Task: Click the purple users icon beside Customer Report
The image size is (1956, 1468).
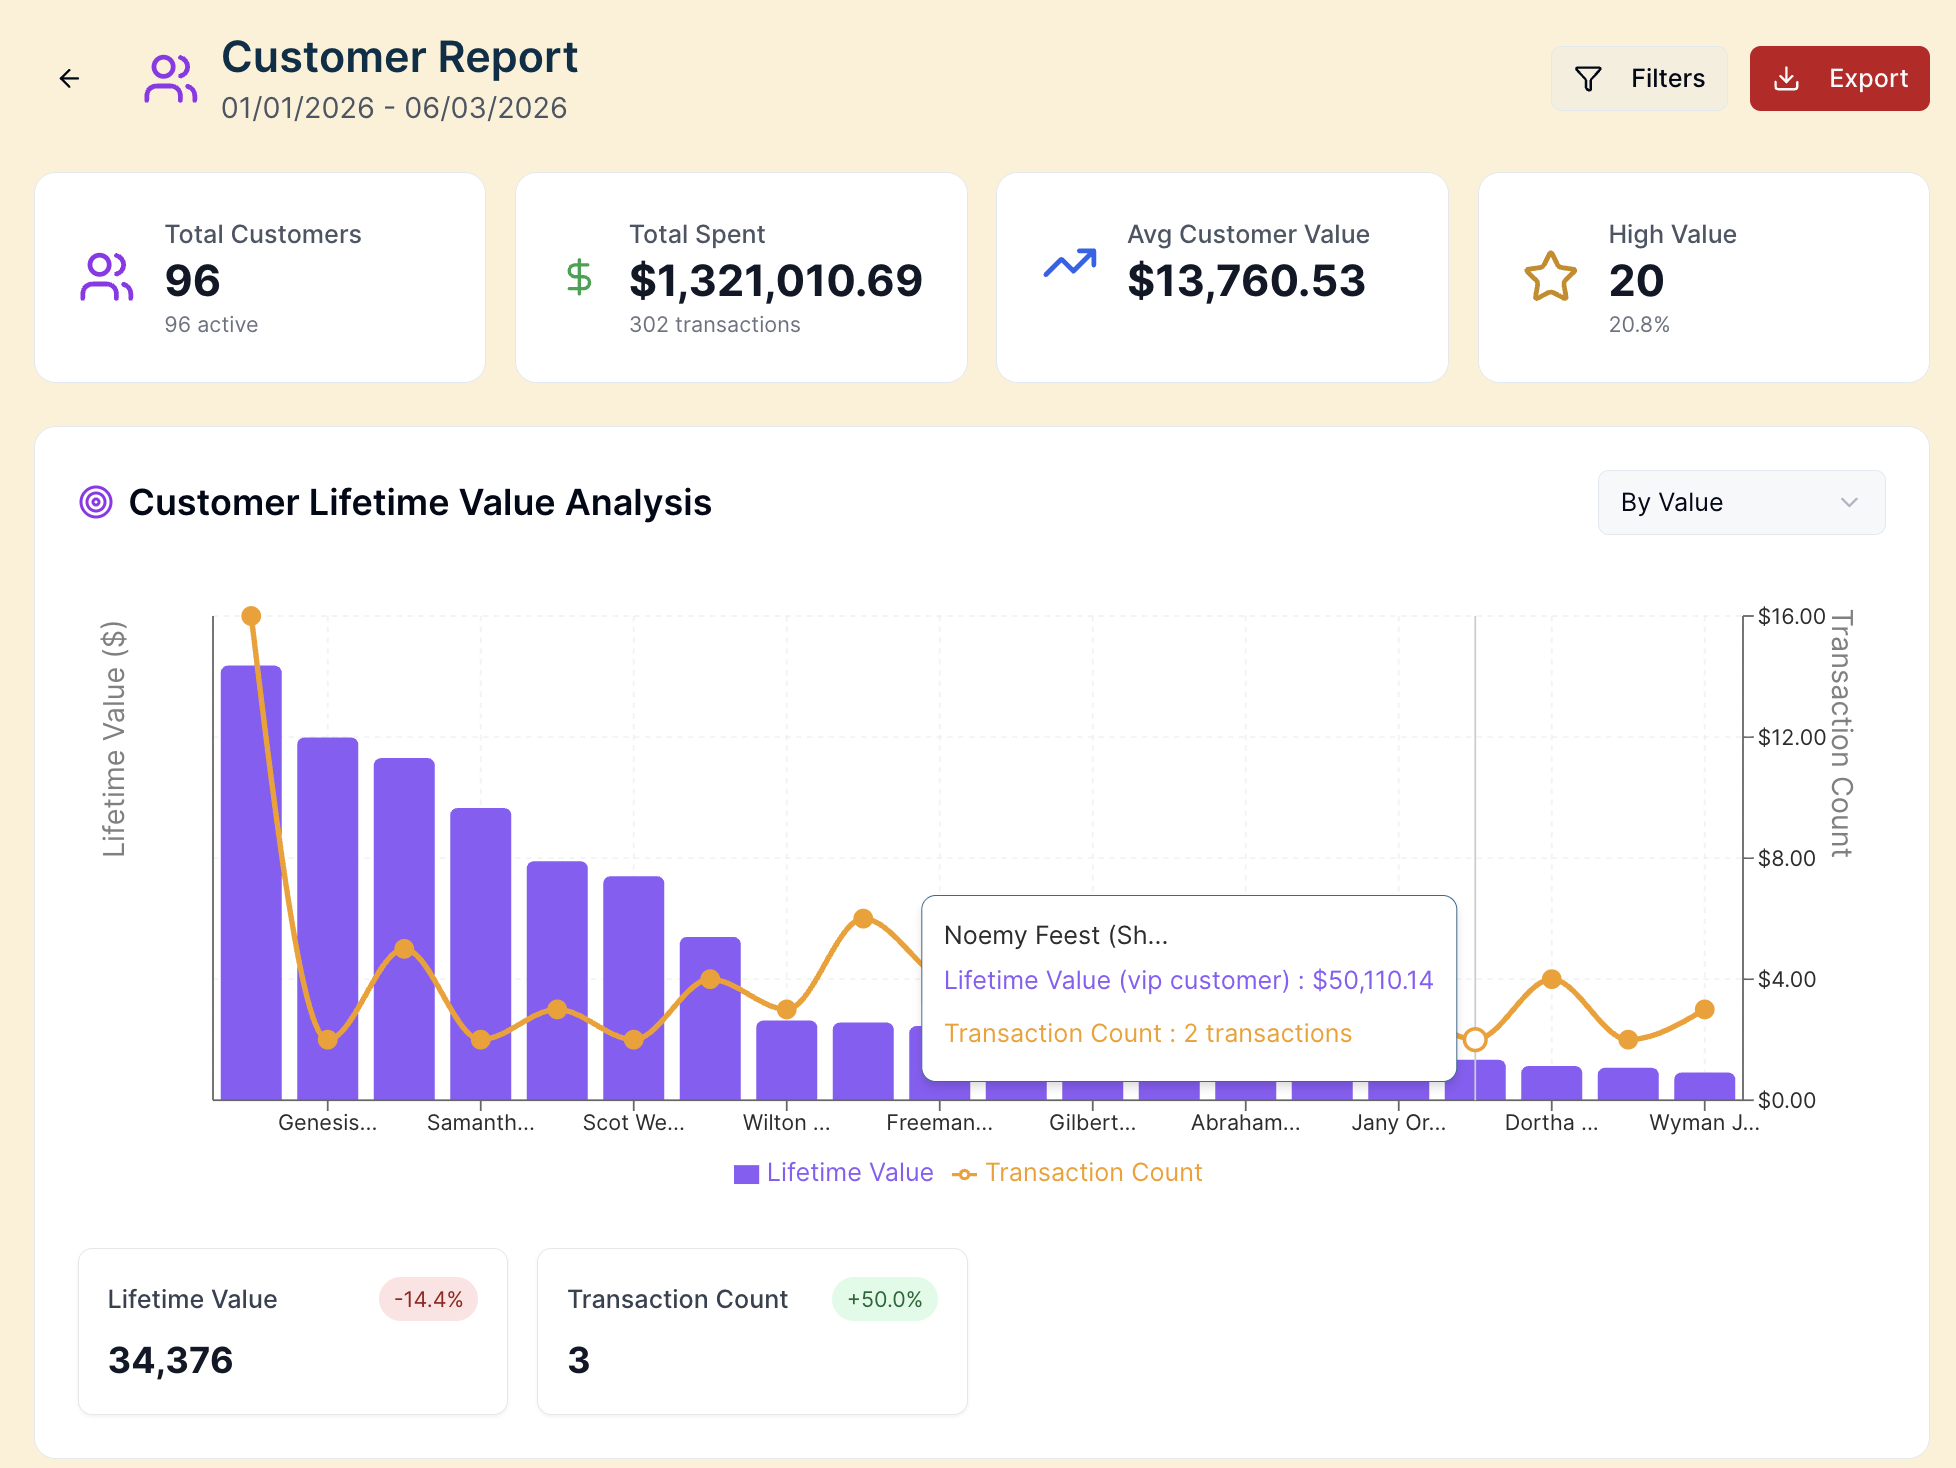Action: click(x=170, y=79)
